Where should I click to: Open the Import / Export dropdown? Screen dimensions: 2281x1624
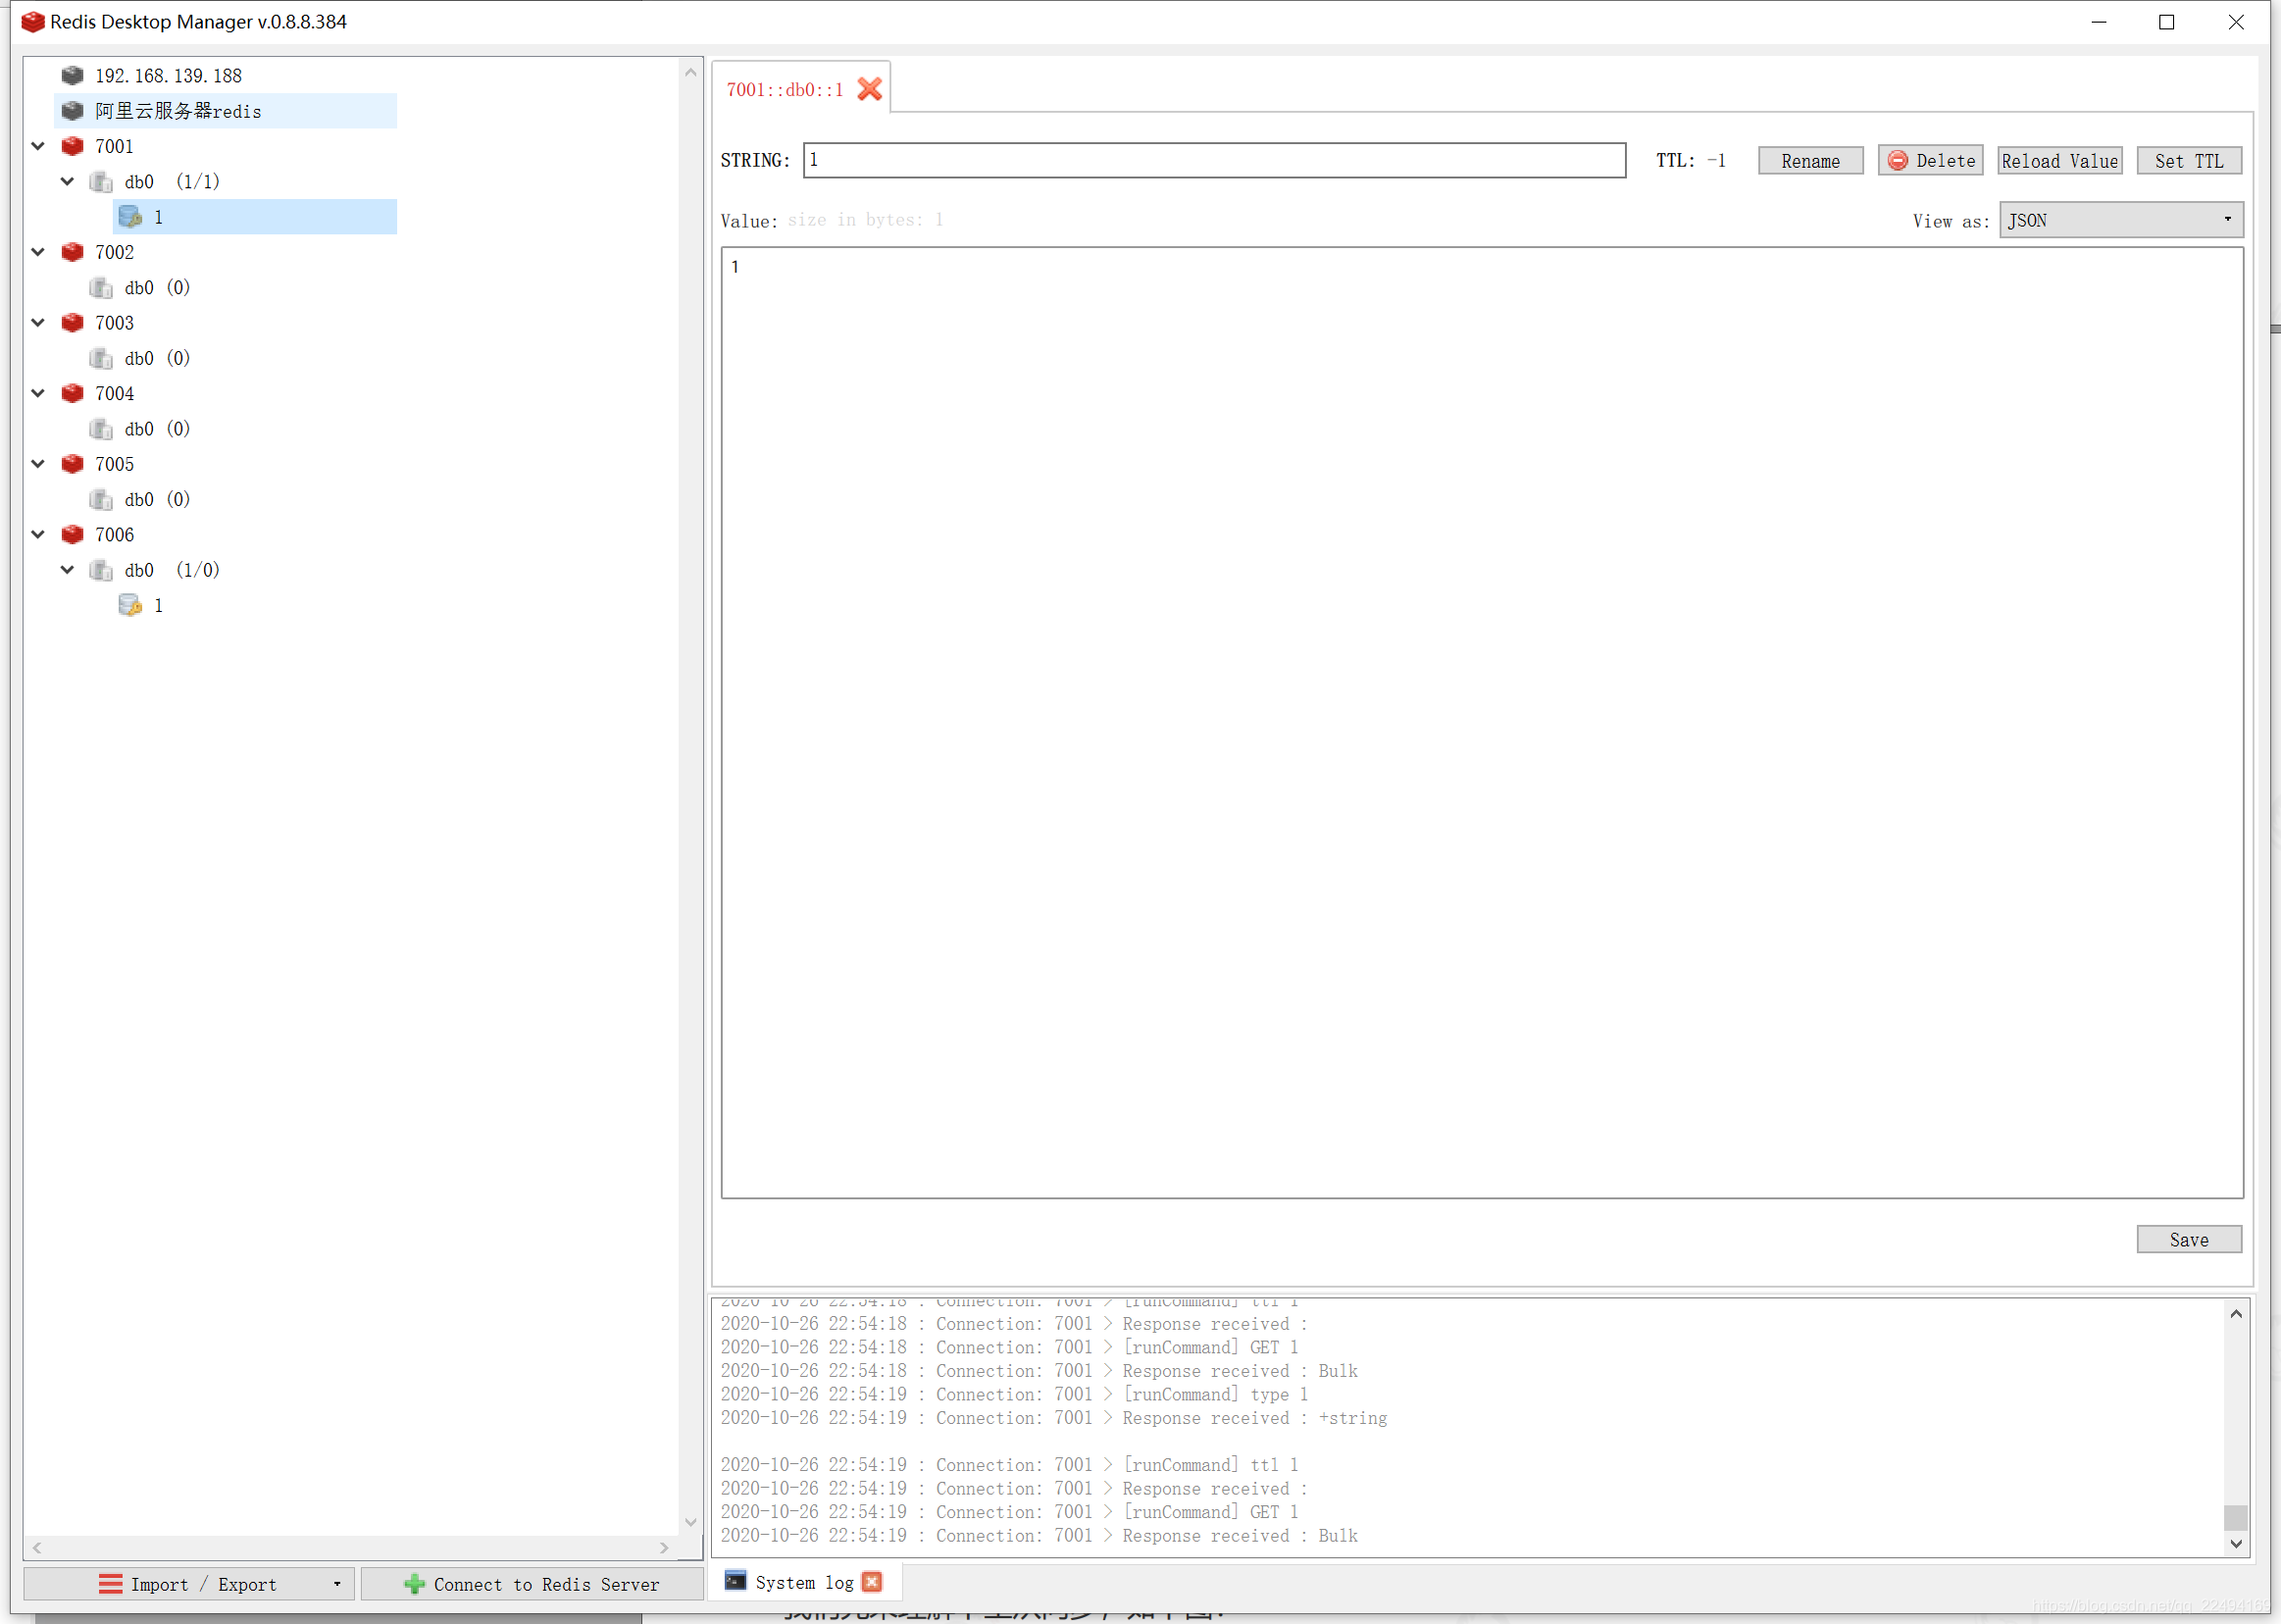[x=190, y=1583]
